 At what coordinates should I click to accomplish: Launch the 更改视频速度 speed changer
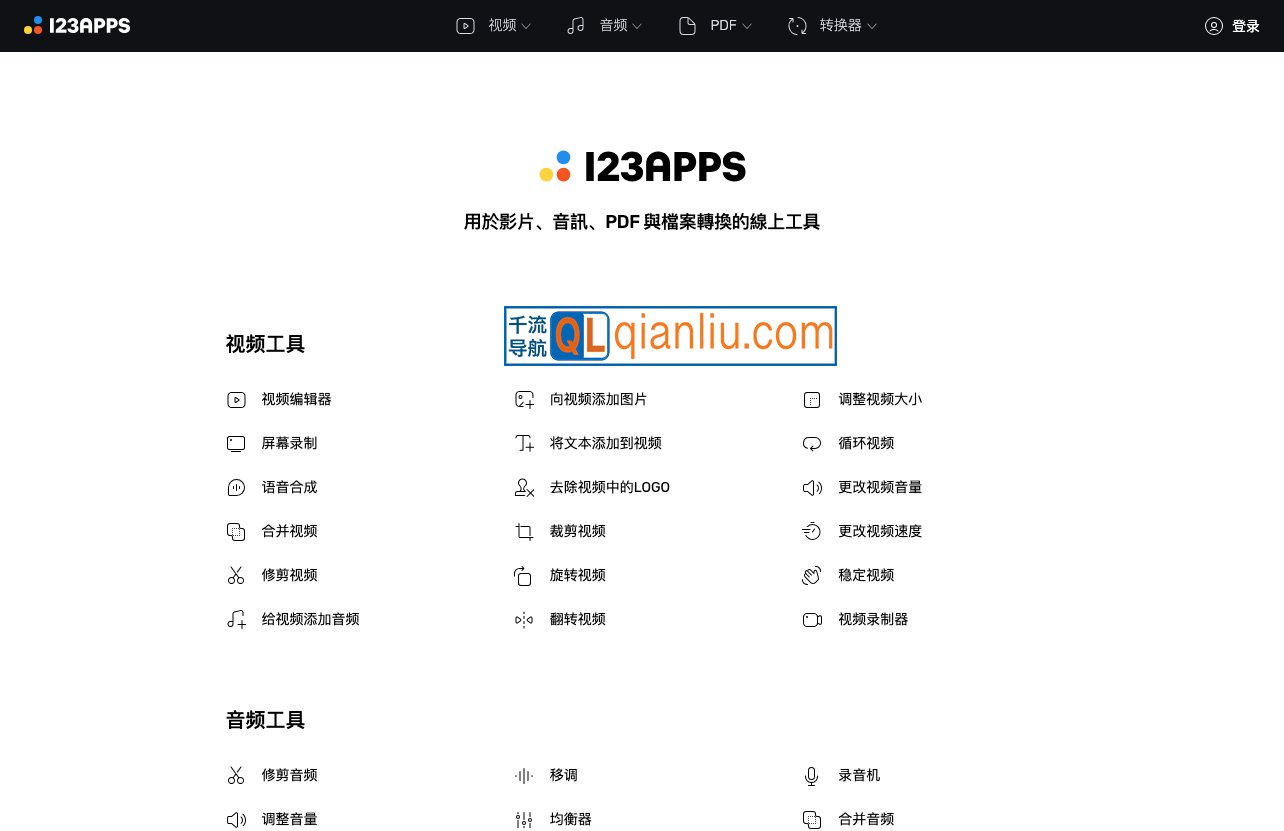[x=880, y=531]
